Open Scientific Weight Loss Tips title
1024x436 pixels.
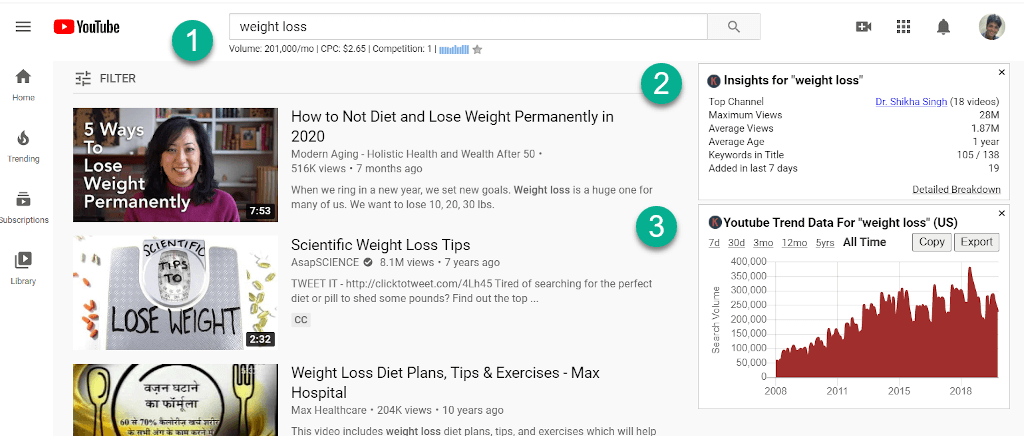(381, 245)
